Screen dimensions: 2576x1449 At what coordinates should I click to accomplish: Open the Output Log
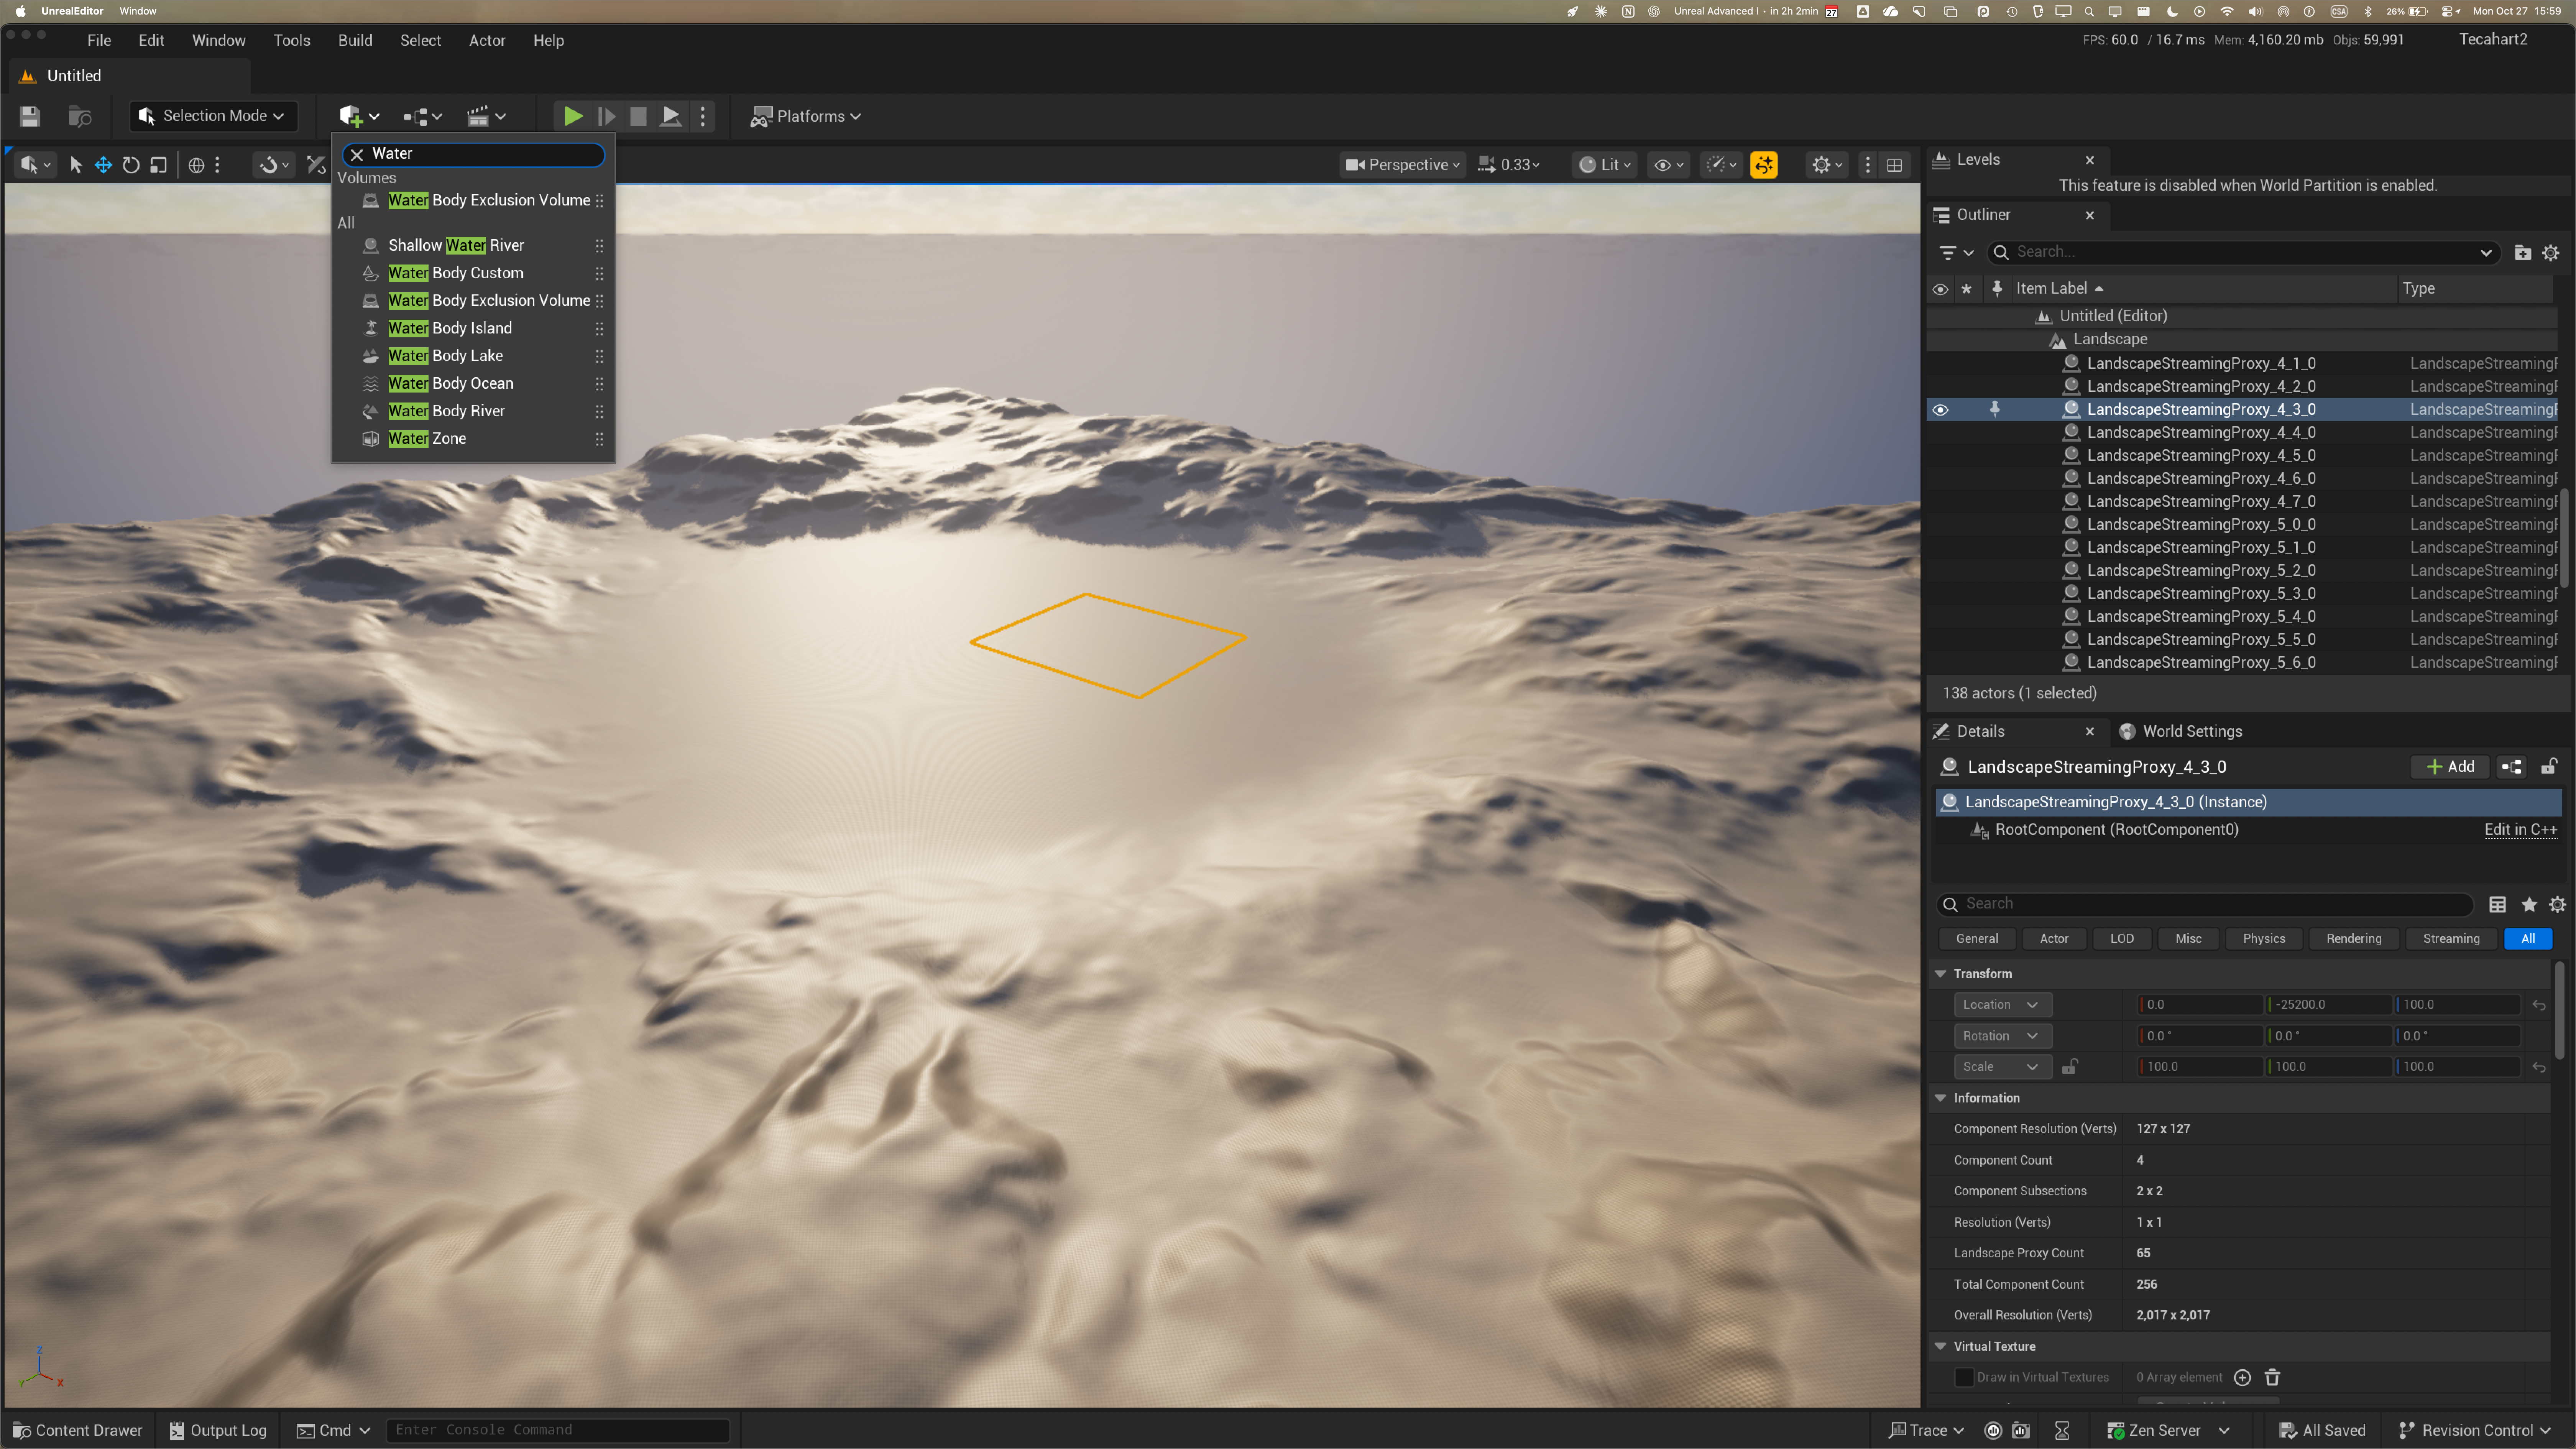click(218, 1431)
